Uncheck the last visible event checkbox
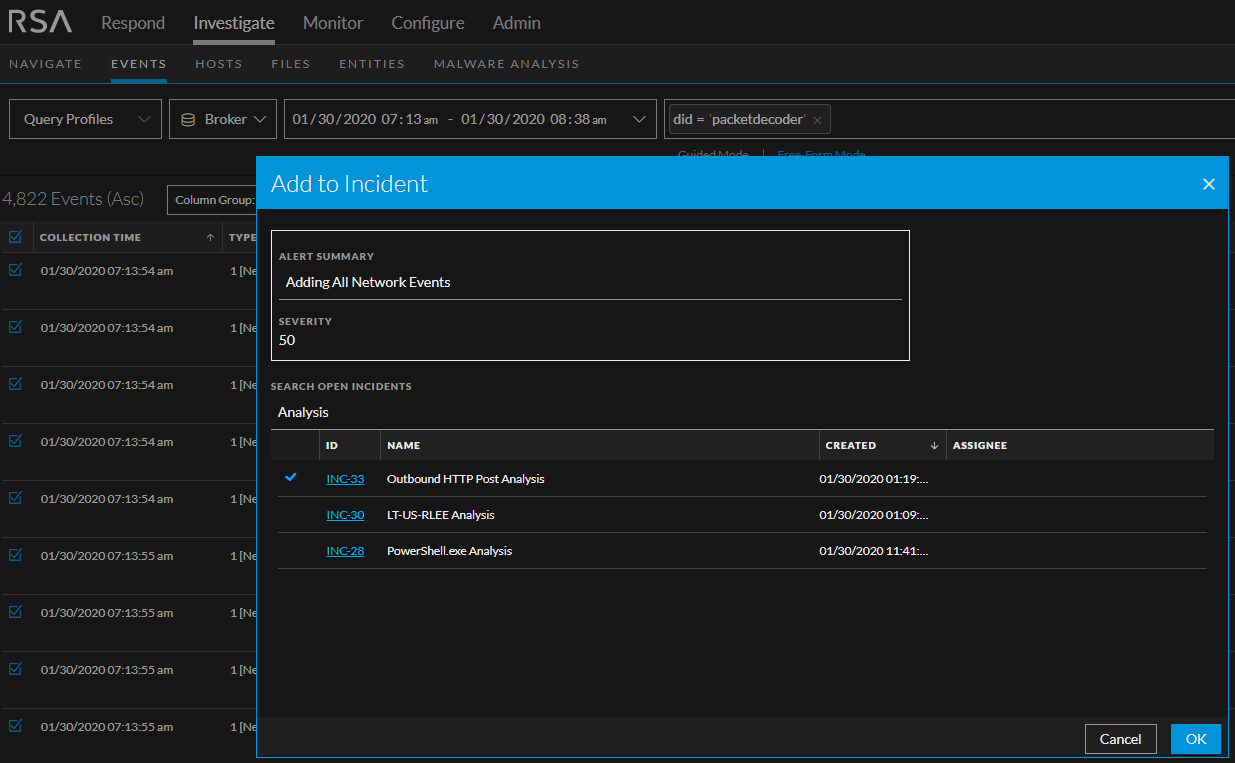This screenshot has width=1235, height=763. (x=15, y=726)
